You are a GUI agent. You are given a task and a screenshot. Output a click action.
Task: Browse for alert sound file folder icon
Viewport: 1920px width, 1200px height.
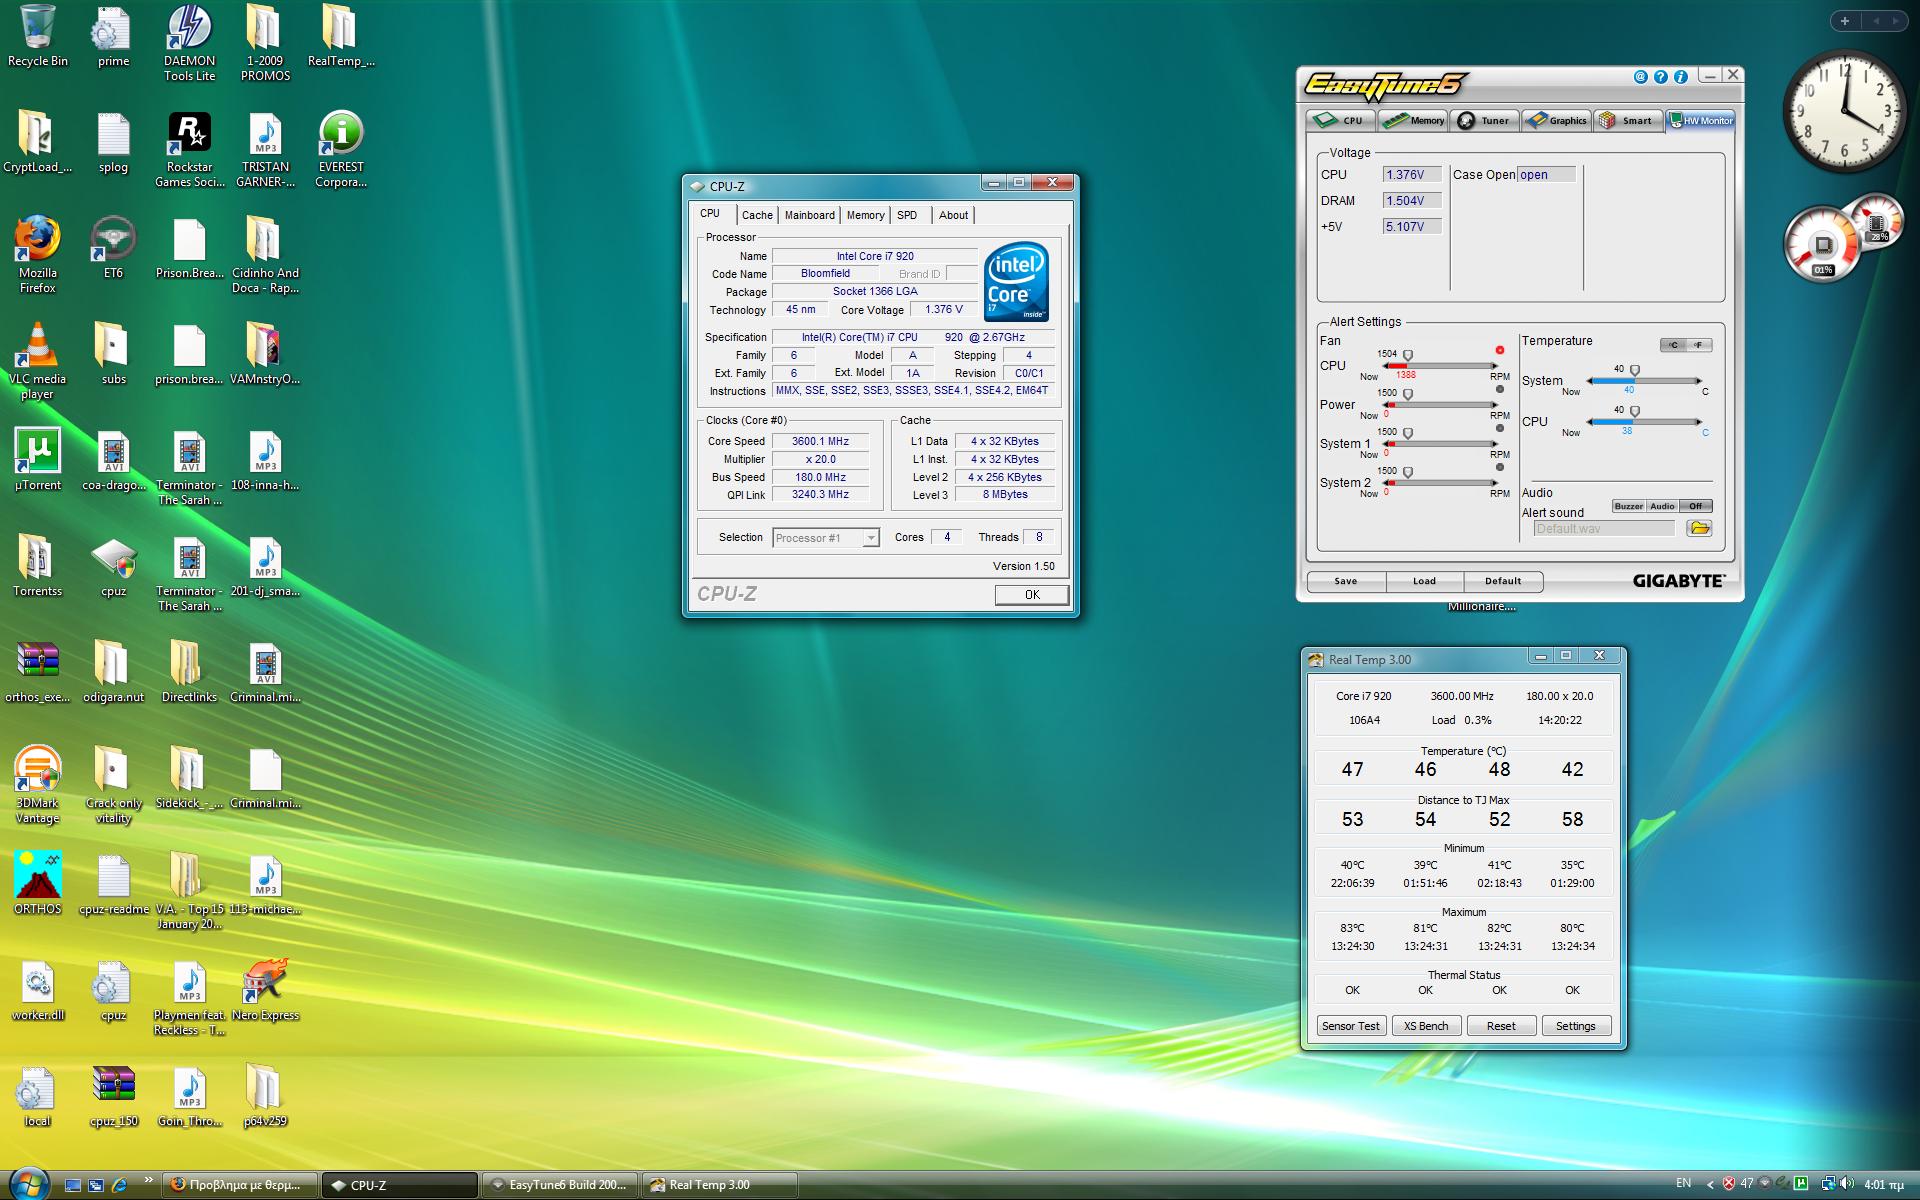pos(1699,528)
